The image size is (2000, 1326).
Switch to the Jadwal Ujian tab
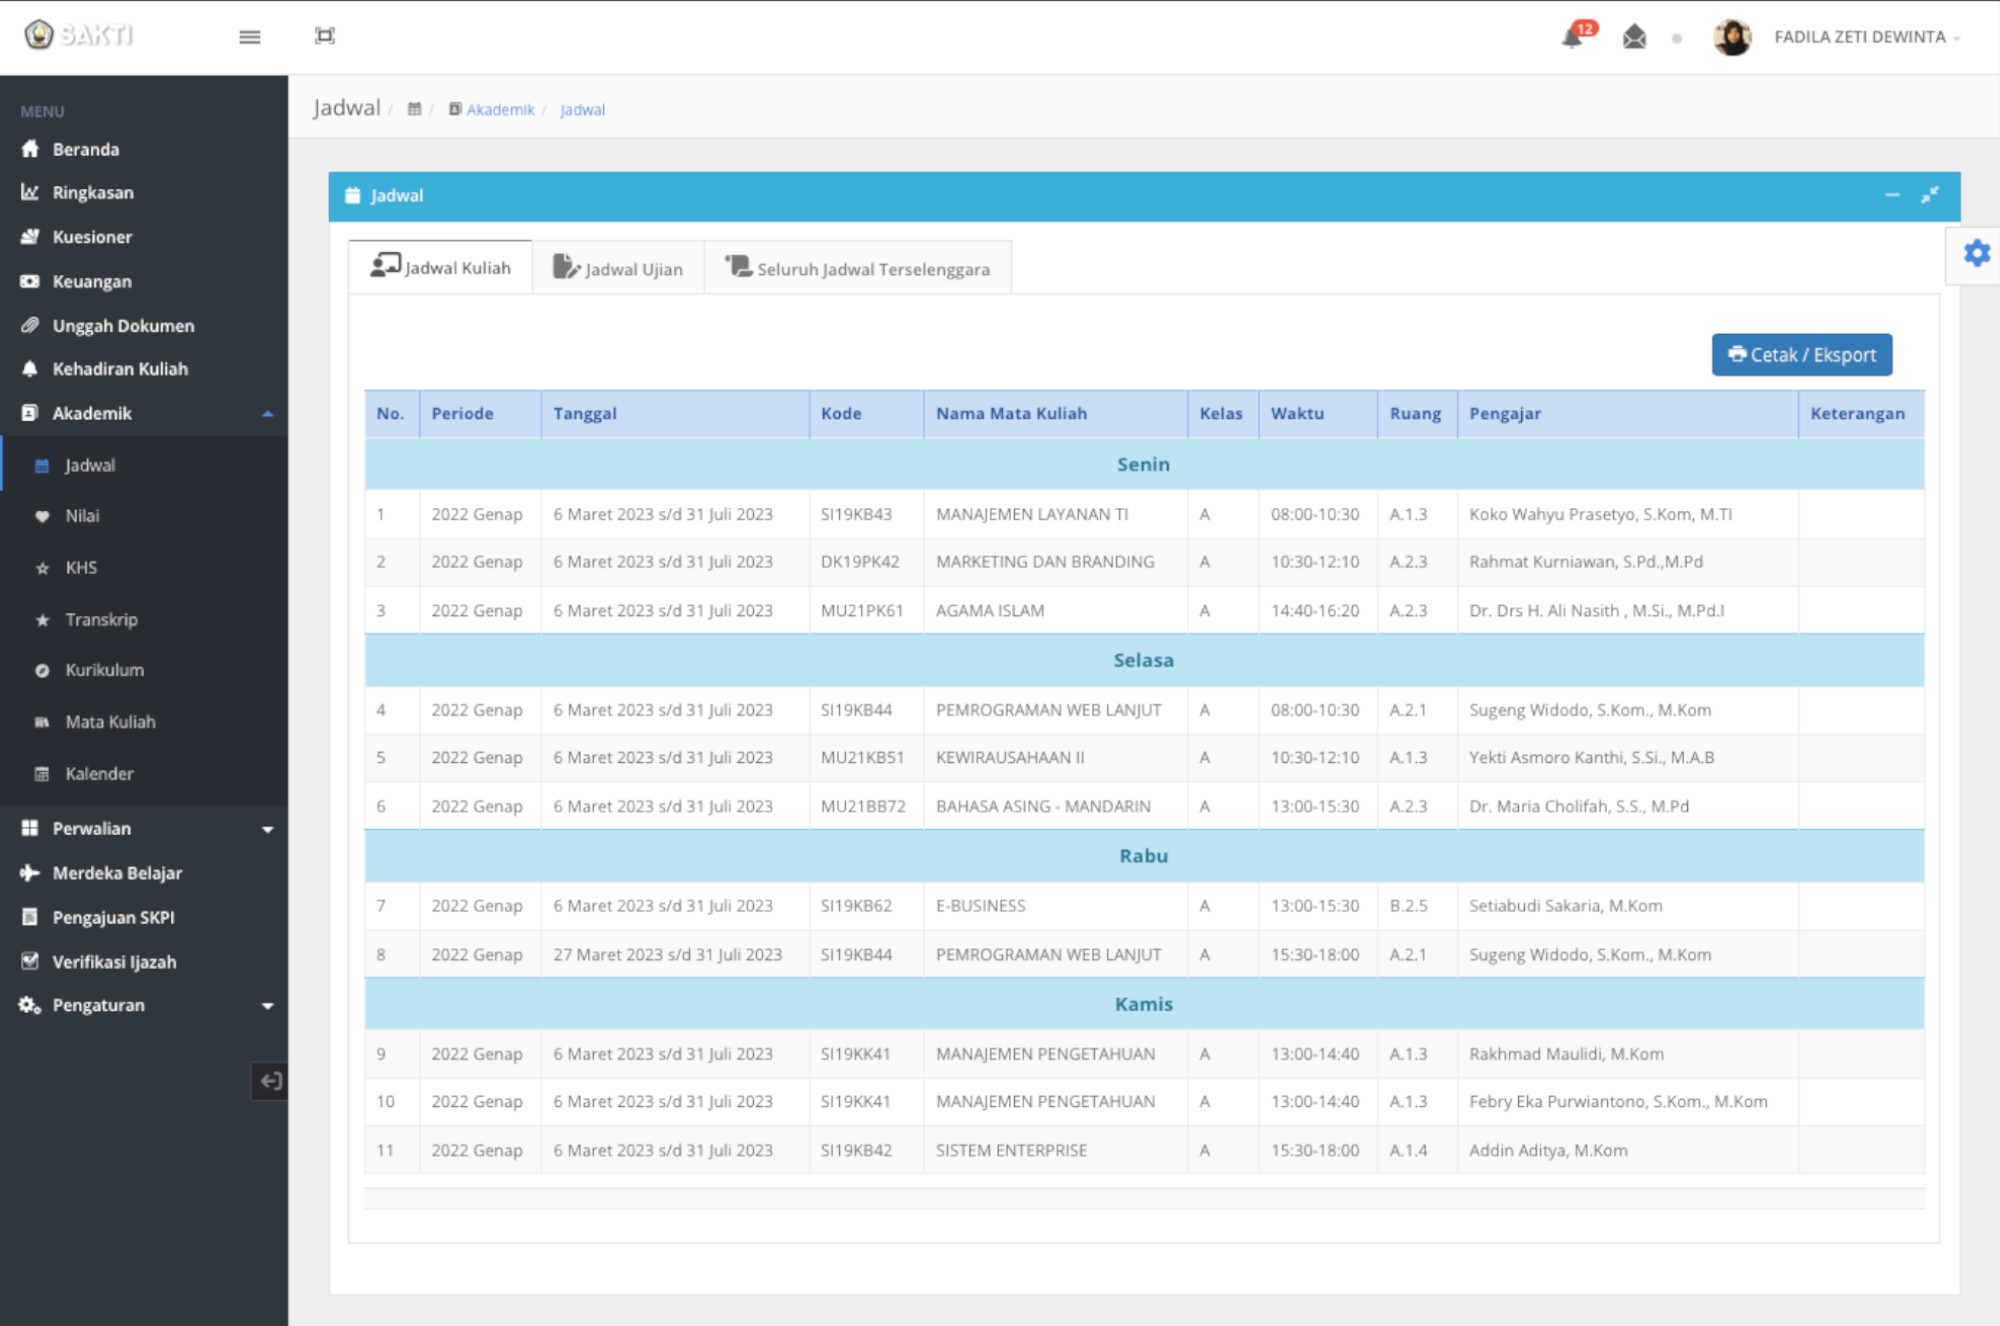click(618, 267)
